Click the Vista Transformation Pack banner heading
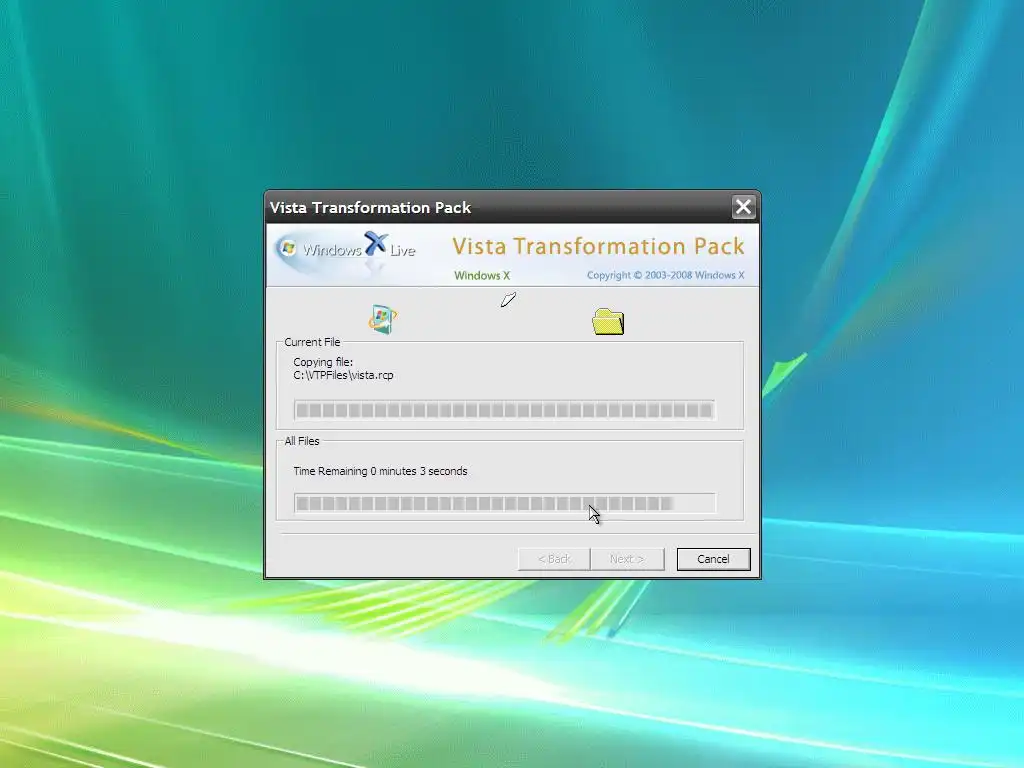The image size is (1024, 768). click(598, 246)
